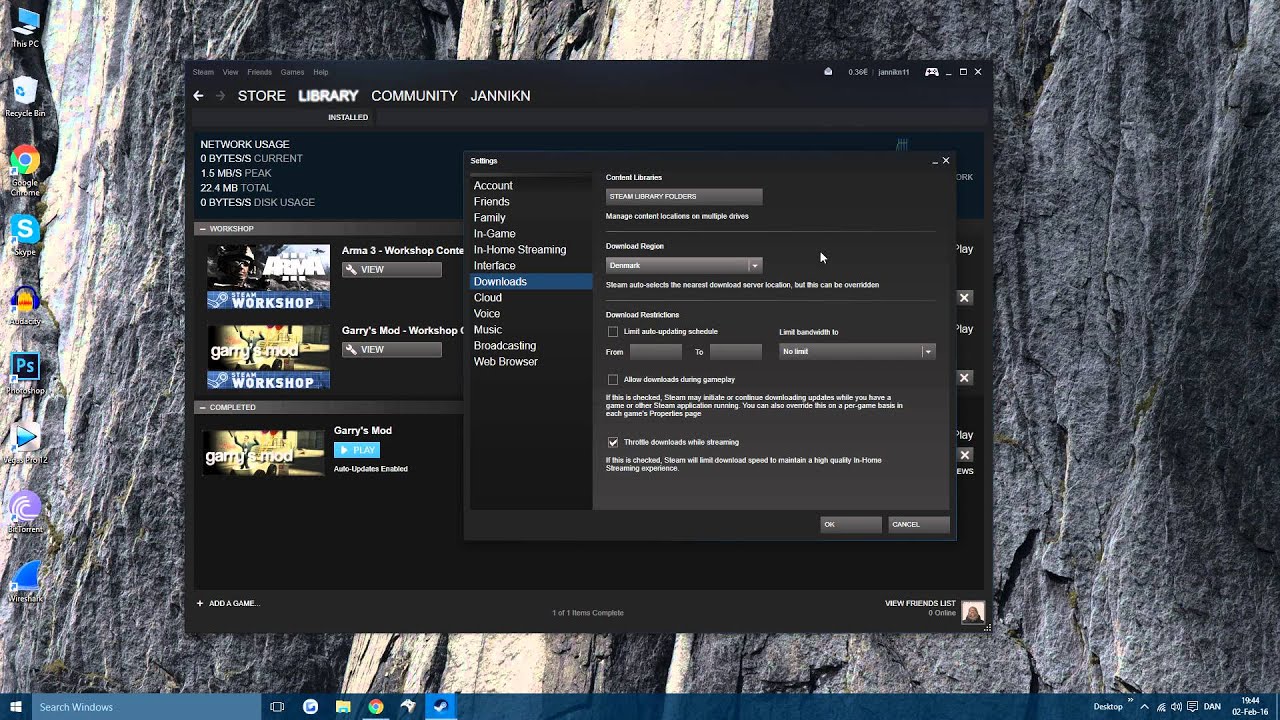
Task: Click VIEW for Garry's Mod Workshop
Action: pyautogui.click(x=392, y=349)
